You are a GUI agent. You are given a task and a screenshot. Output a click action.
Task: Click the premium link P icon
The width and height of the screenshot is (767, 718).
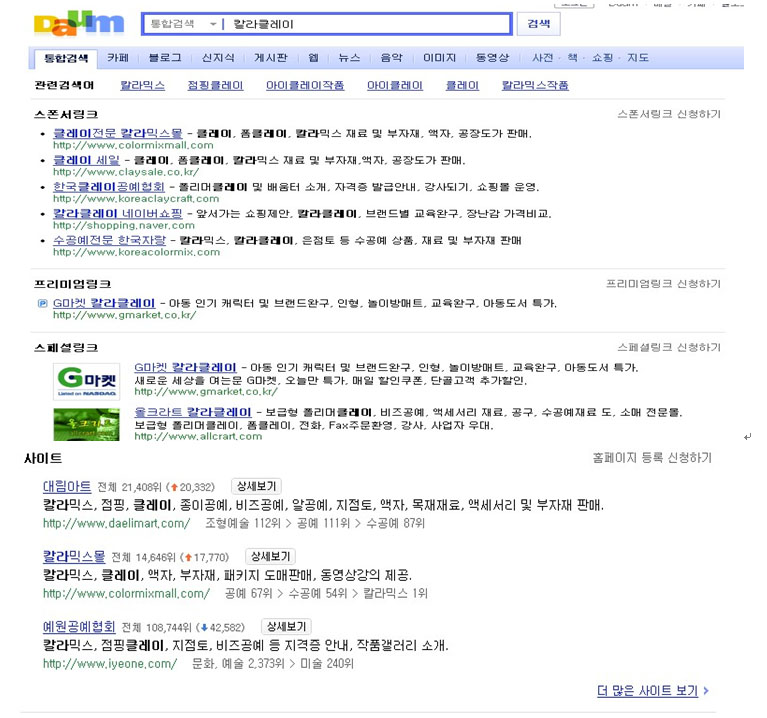click(43, 304)
